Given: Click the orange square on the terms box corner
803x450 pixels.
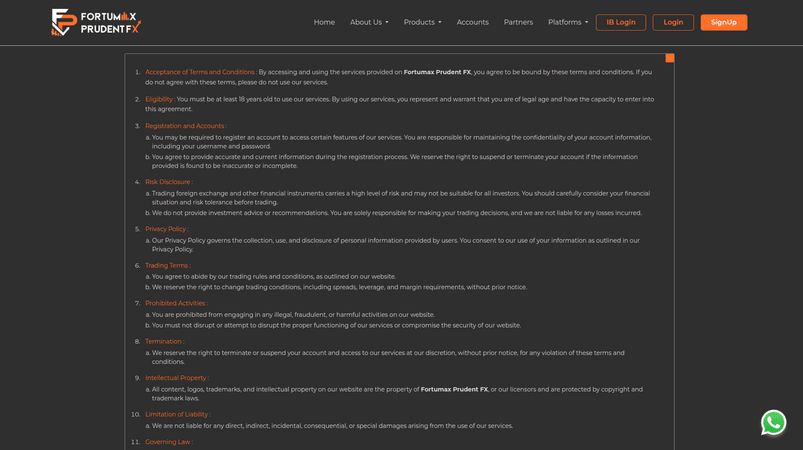Looking at the screenshot, I should (669, 58).
